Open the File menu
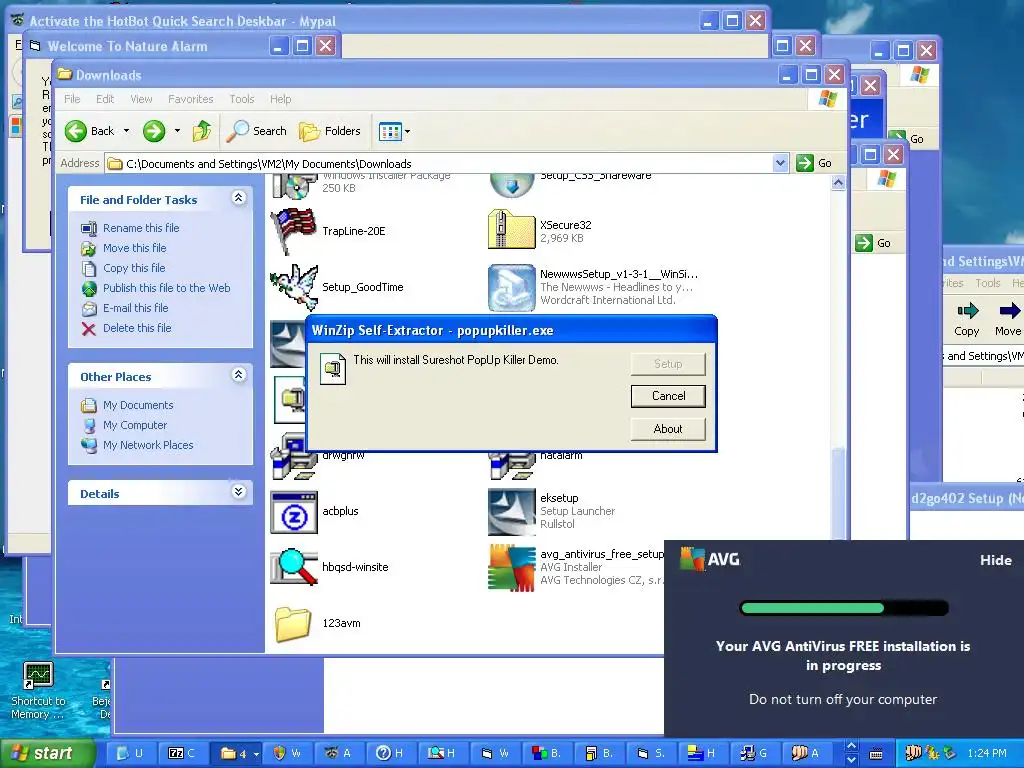The height and width of the screenshot is (768, 1024). tap(72, 99)
